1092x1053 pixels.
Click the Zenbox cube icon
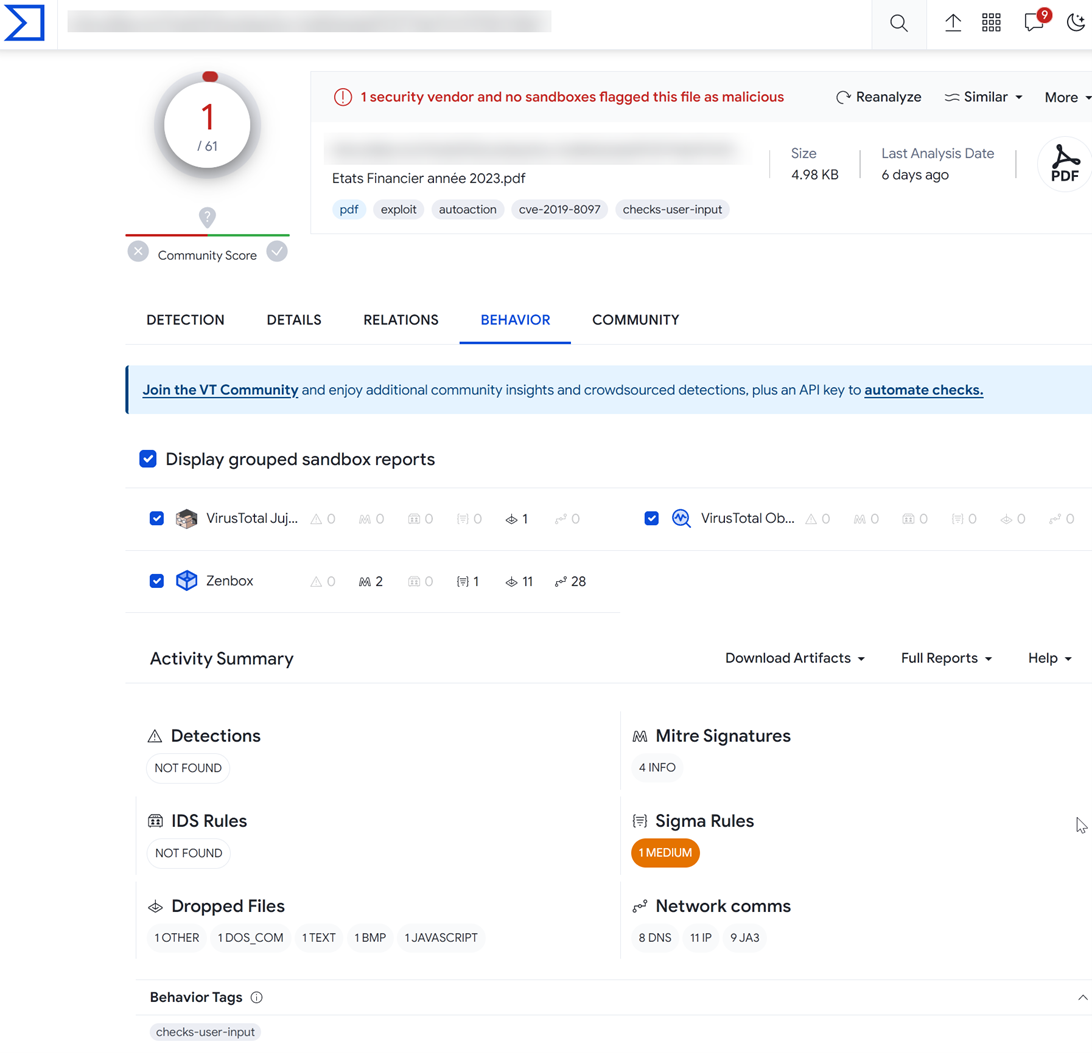187,581
